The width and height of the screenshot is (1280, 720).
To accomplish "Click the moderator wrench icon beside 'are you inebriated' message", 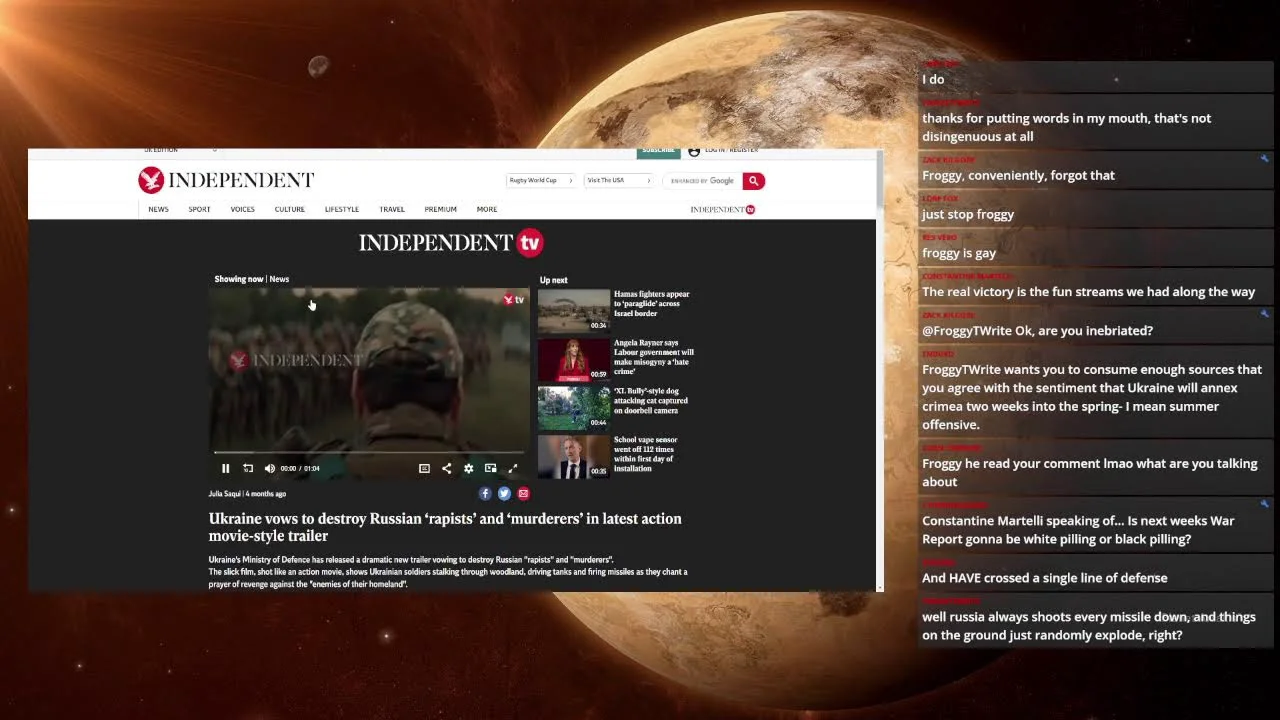I will point(1265,315).
